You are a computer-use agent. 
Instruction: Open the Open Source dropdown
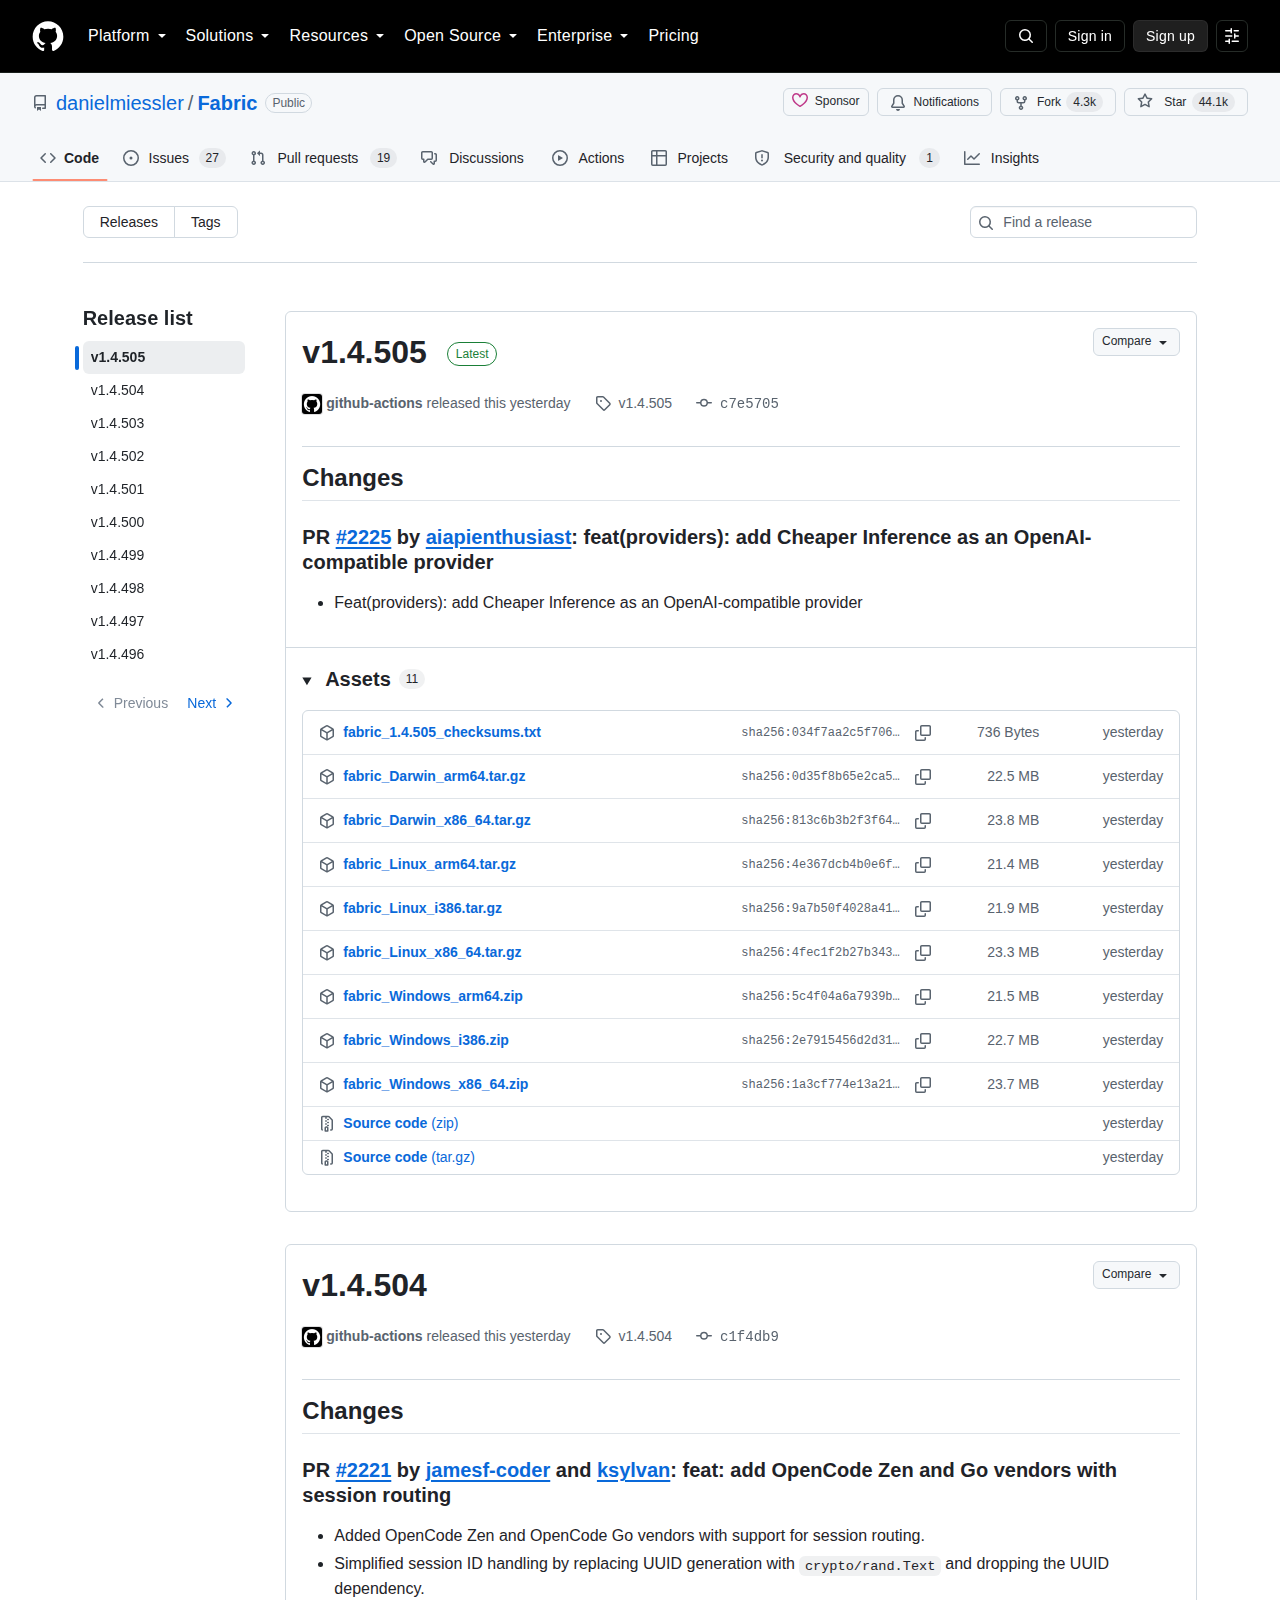(x=461, y=36)
